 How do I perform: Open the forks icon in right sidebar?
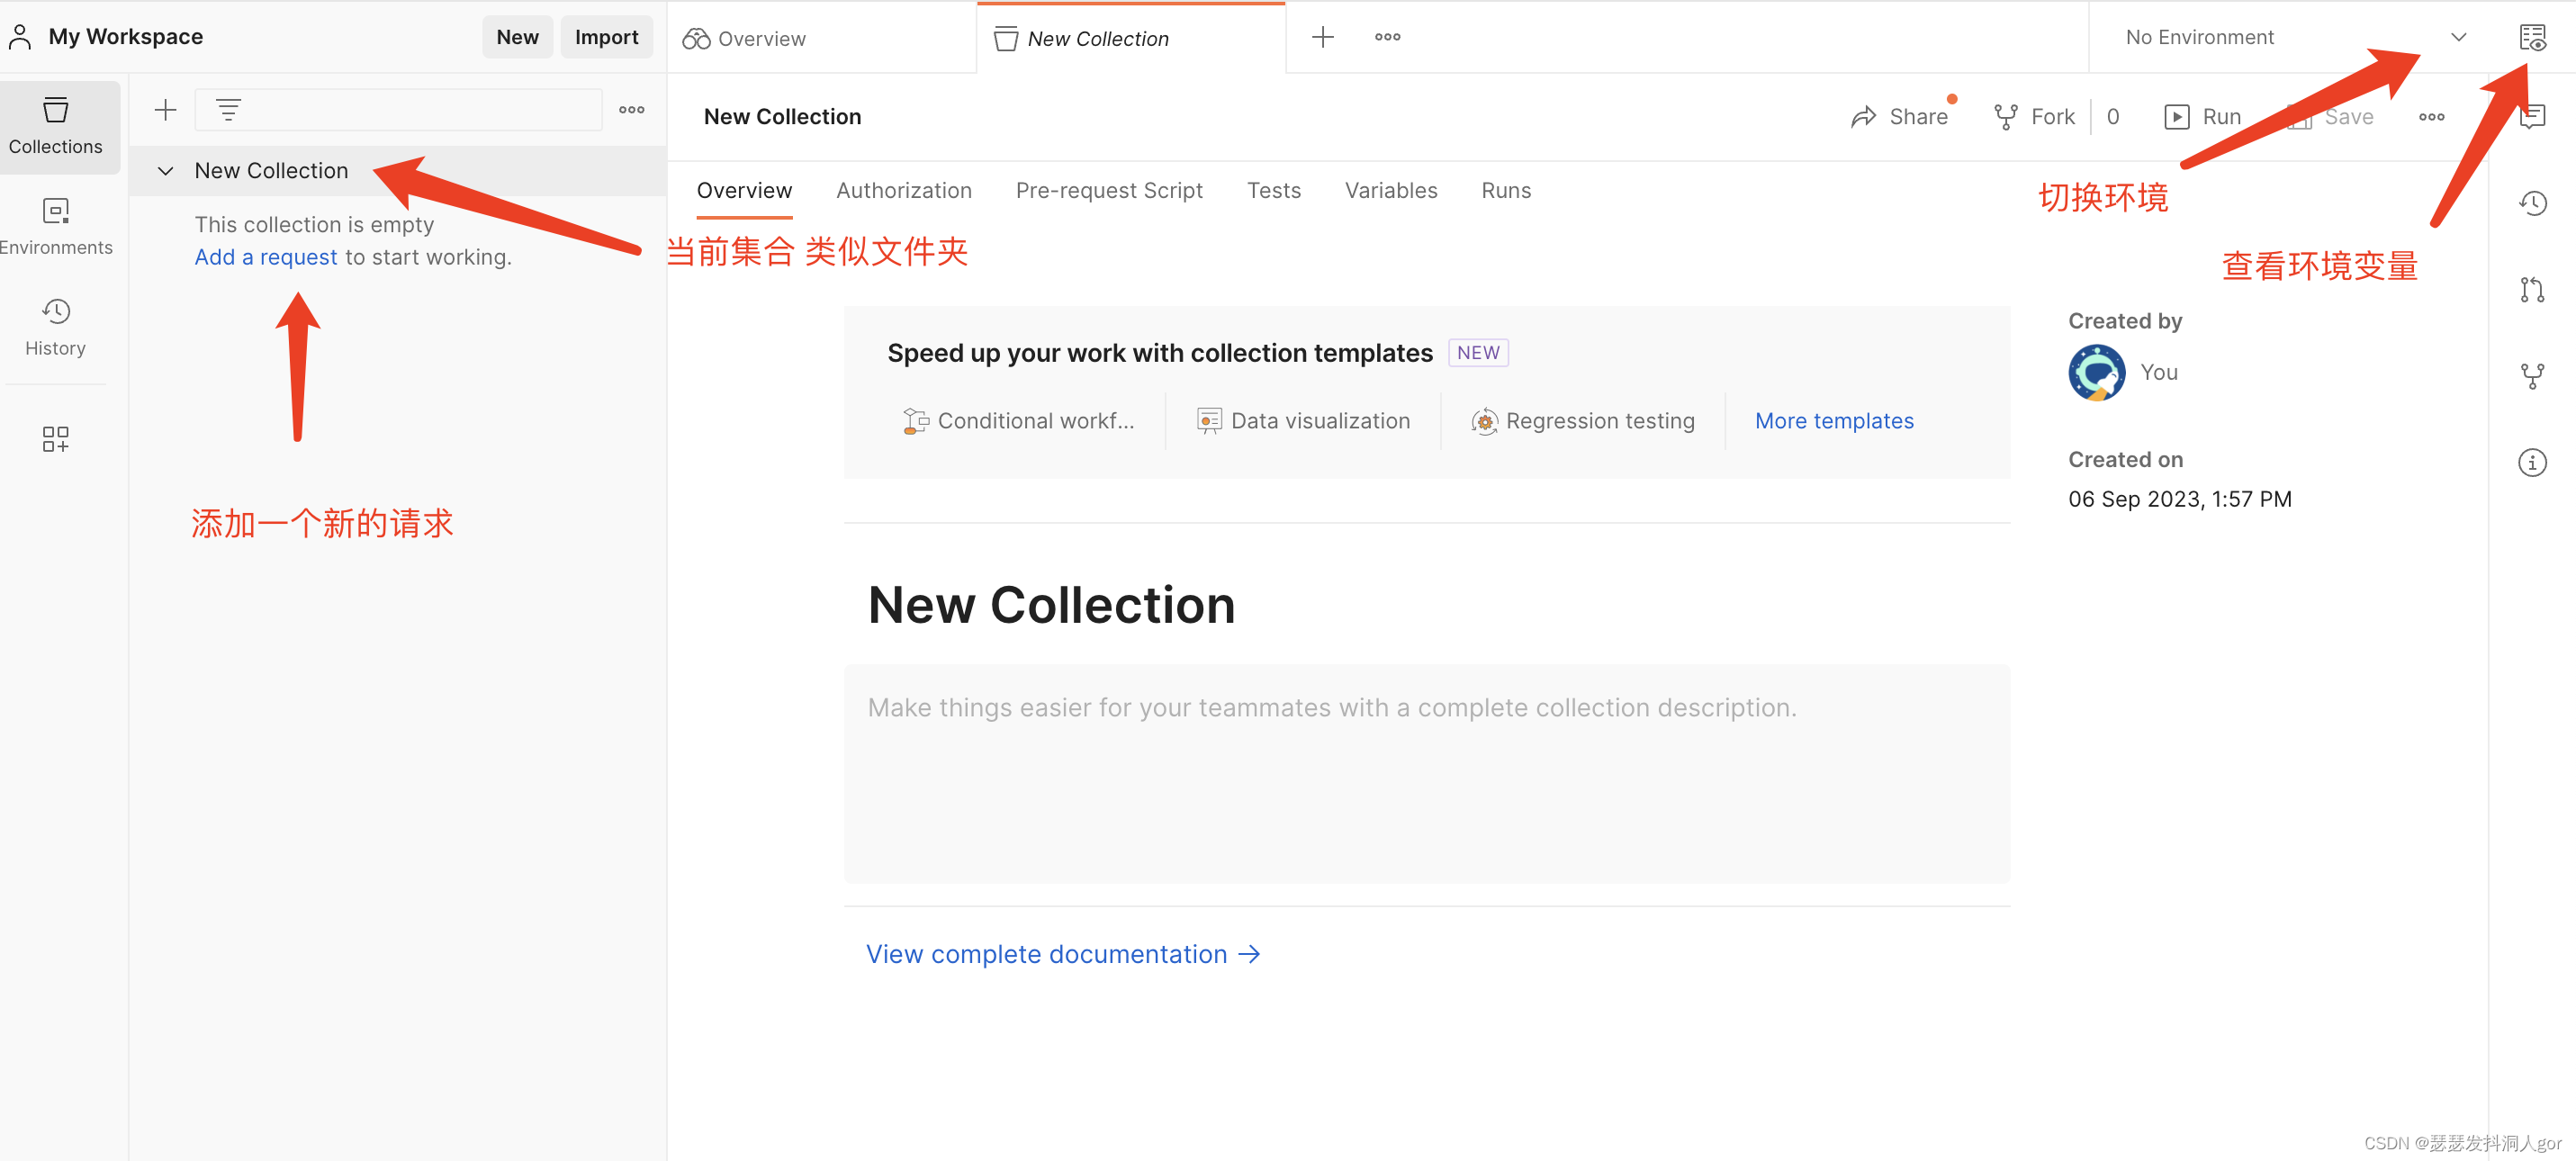point(2532,376)
